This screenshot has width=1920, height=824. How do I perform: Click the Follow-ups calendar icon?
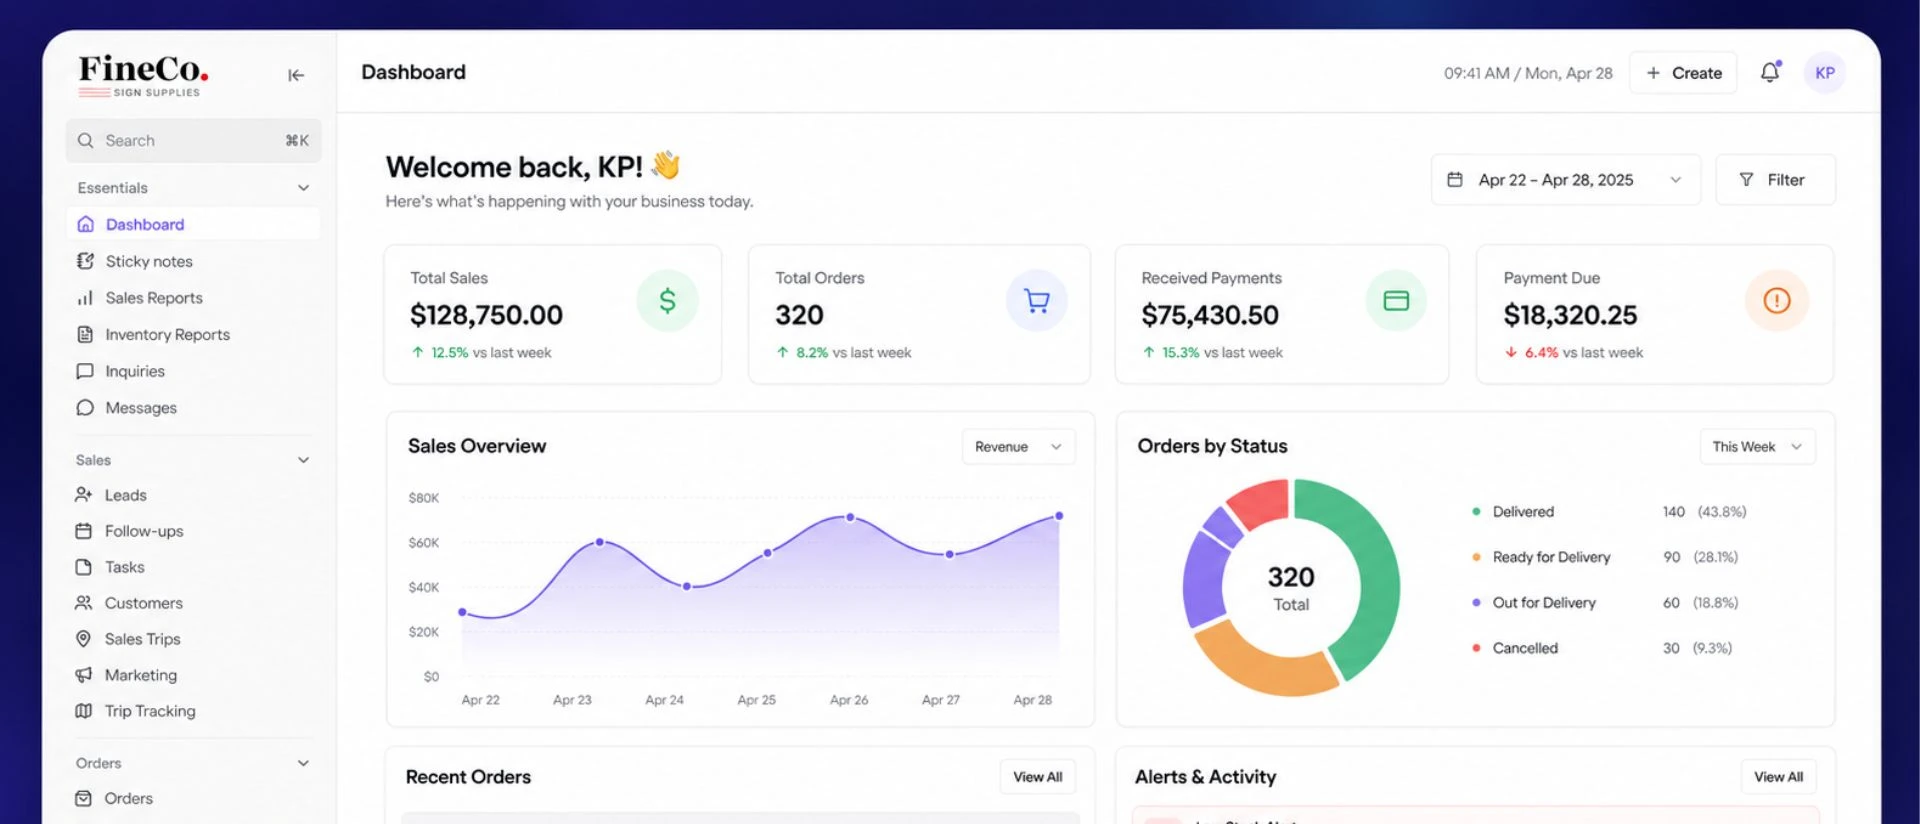coord(84,531)
